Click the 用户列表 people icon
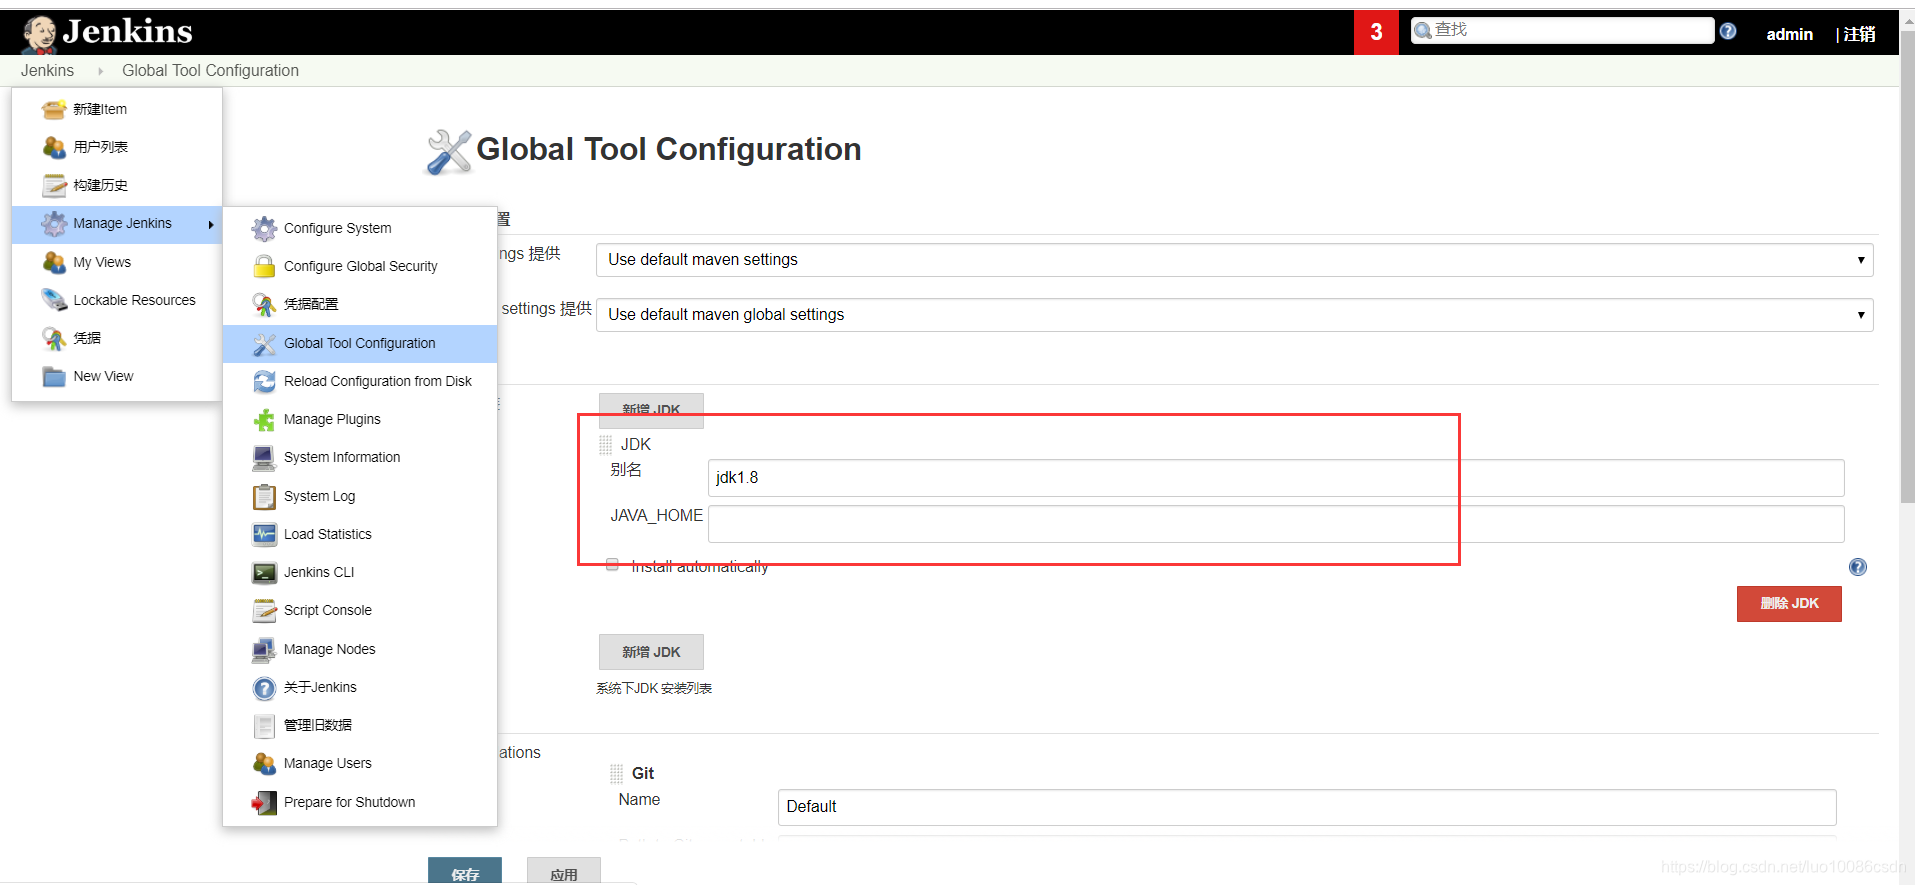This screenshot has width=1915, height=885. point(54,147)
